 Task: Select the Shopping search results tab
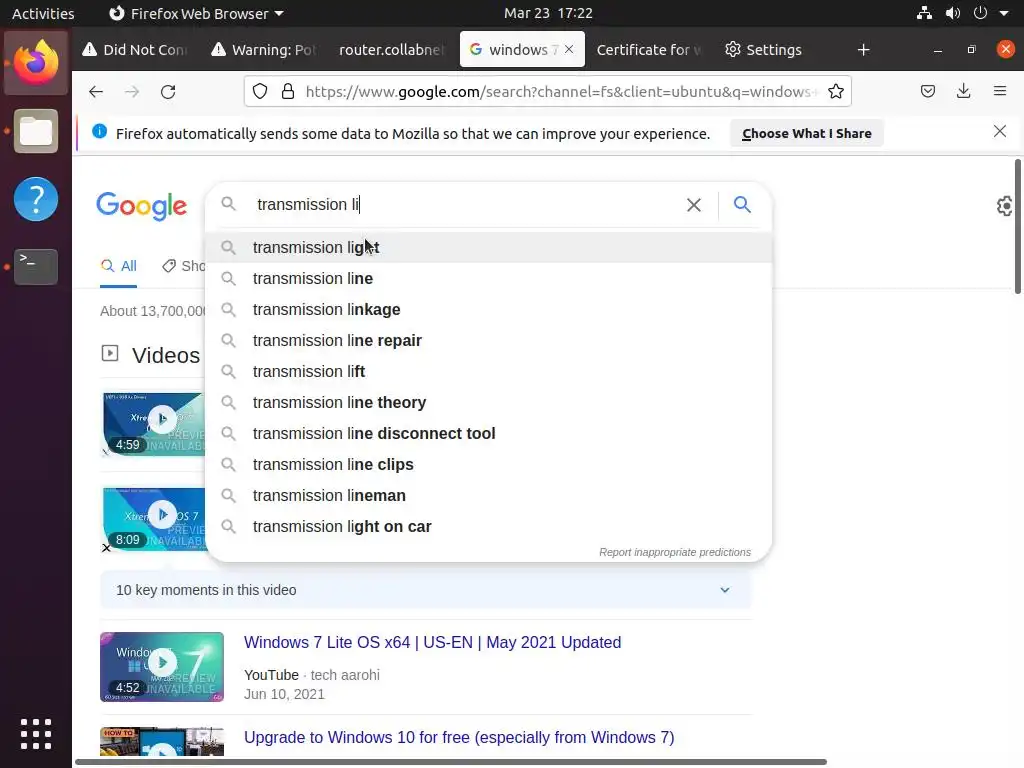(184, 266)
